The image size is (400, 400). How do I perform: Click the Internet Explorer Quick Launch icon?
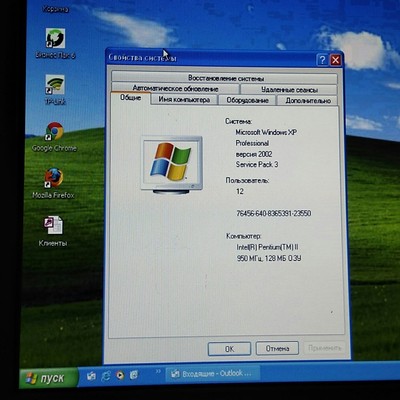pos(106,376)
